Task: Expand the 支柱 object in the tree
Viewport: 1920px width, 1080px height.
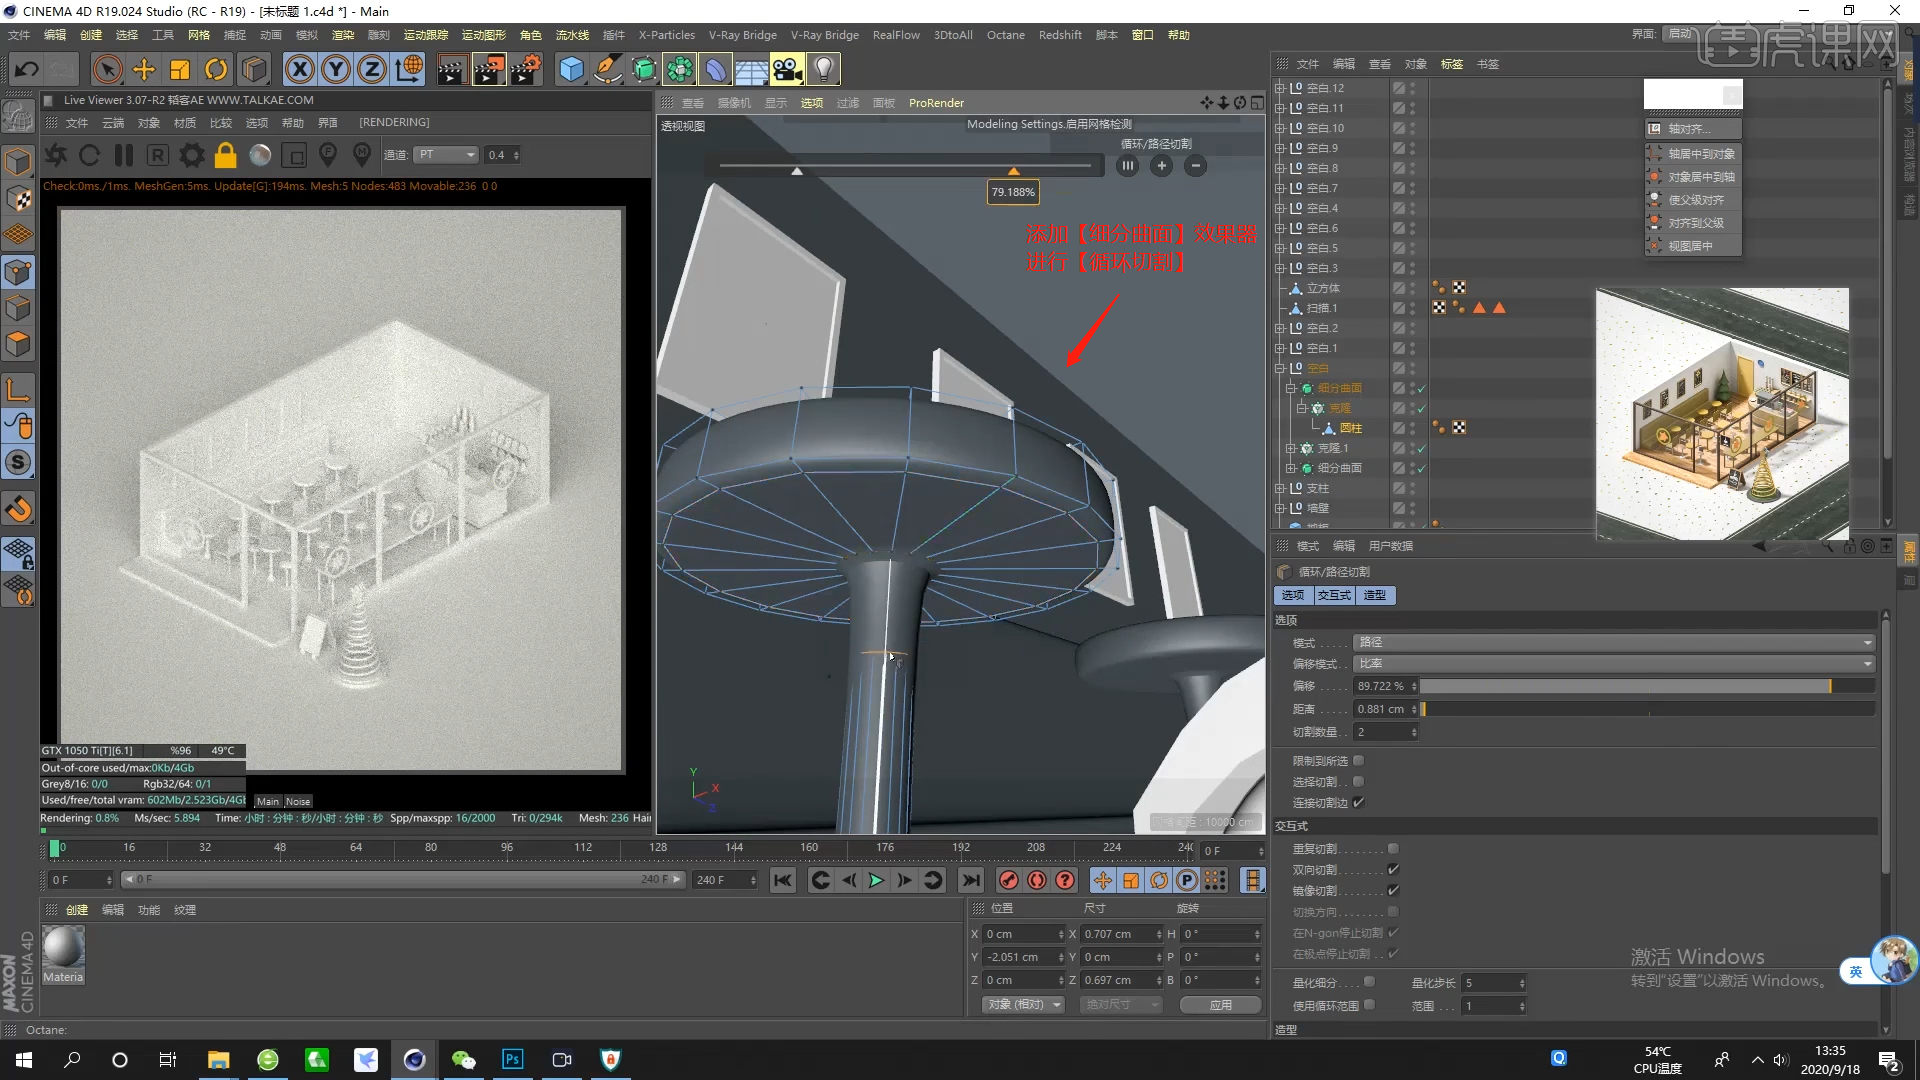Action: (x=1279, y=488)
